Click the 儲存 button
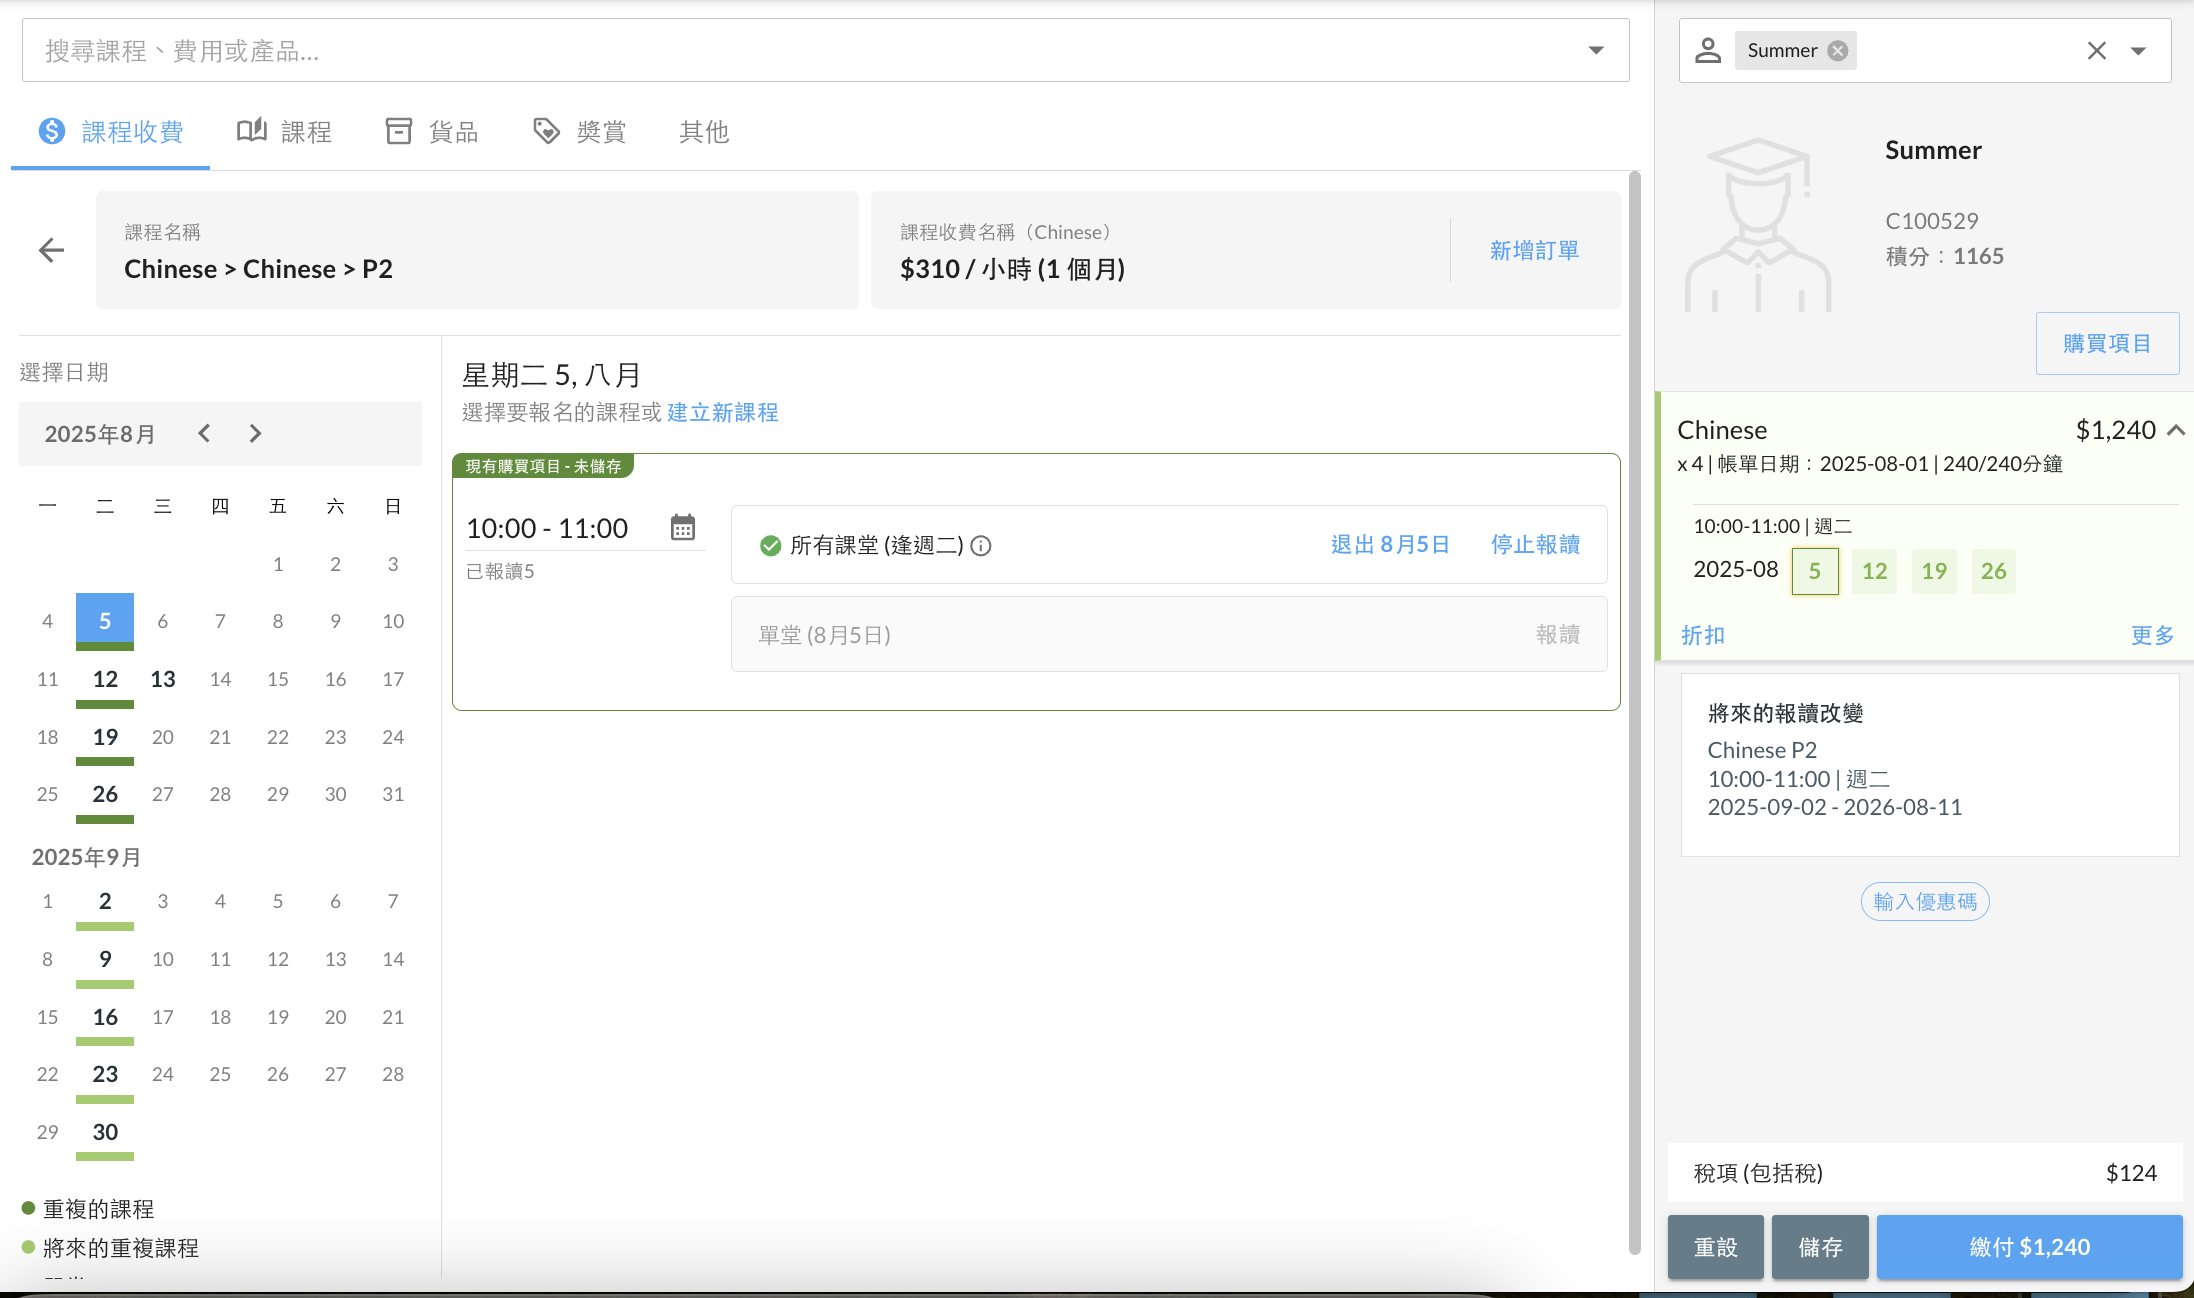The width and height of the screenshot is (2194, 1298). [1820, 1247]
